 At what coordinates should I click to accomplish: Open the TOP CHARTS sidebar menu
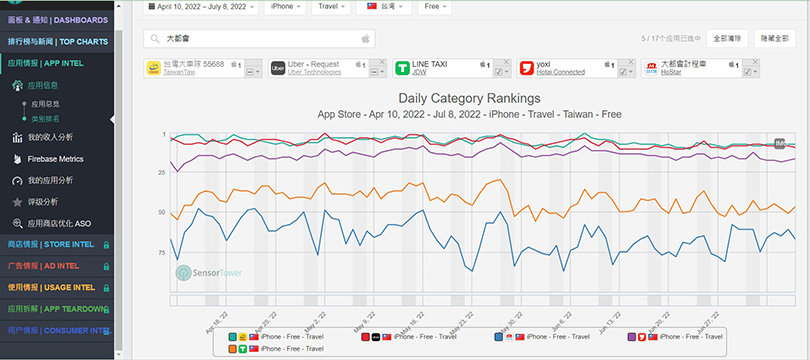[57, 42]
